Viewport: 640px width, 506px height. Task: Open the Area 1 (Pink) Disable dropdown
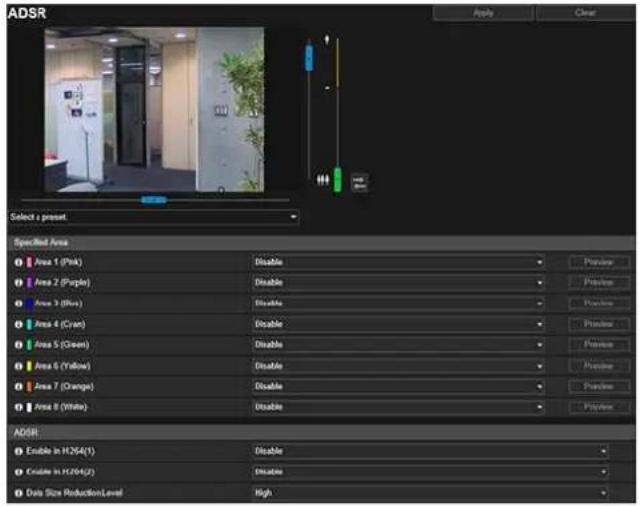(x=398, y=262)
